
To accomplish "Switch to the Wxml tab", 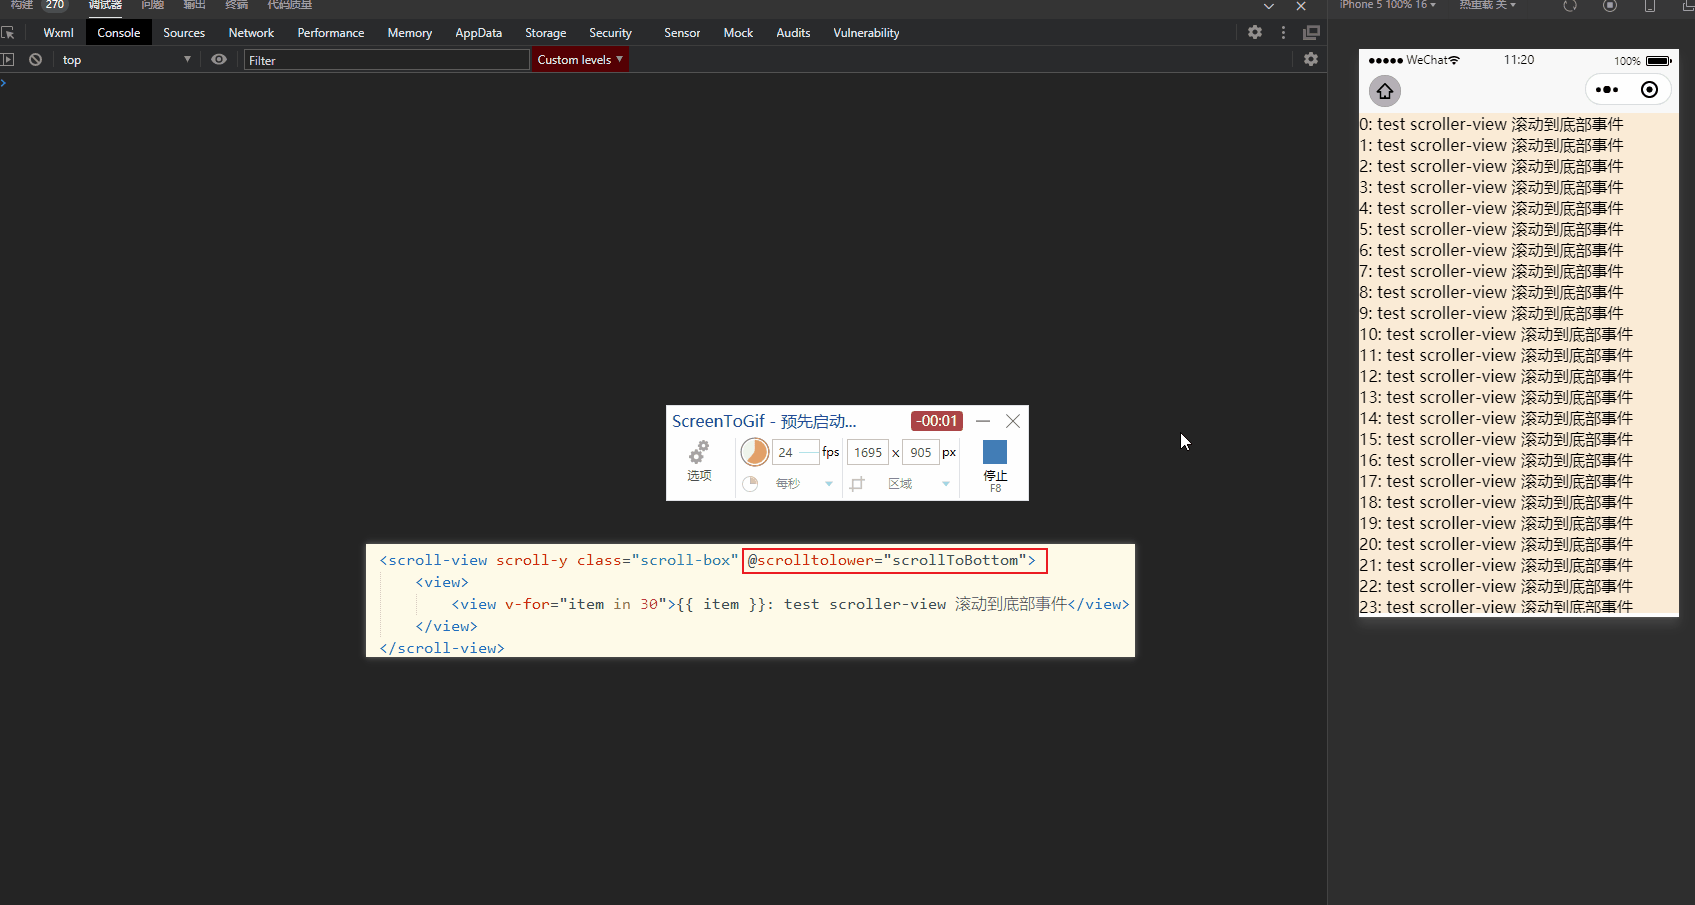I will [58, 33].
